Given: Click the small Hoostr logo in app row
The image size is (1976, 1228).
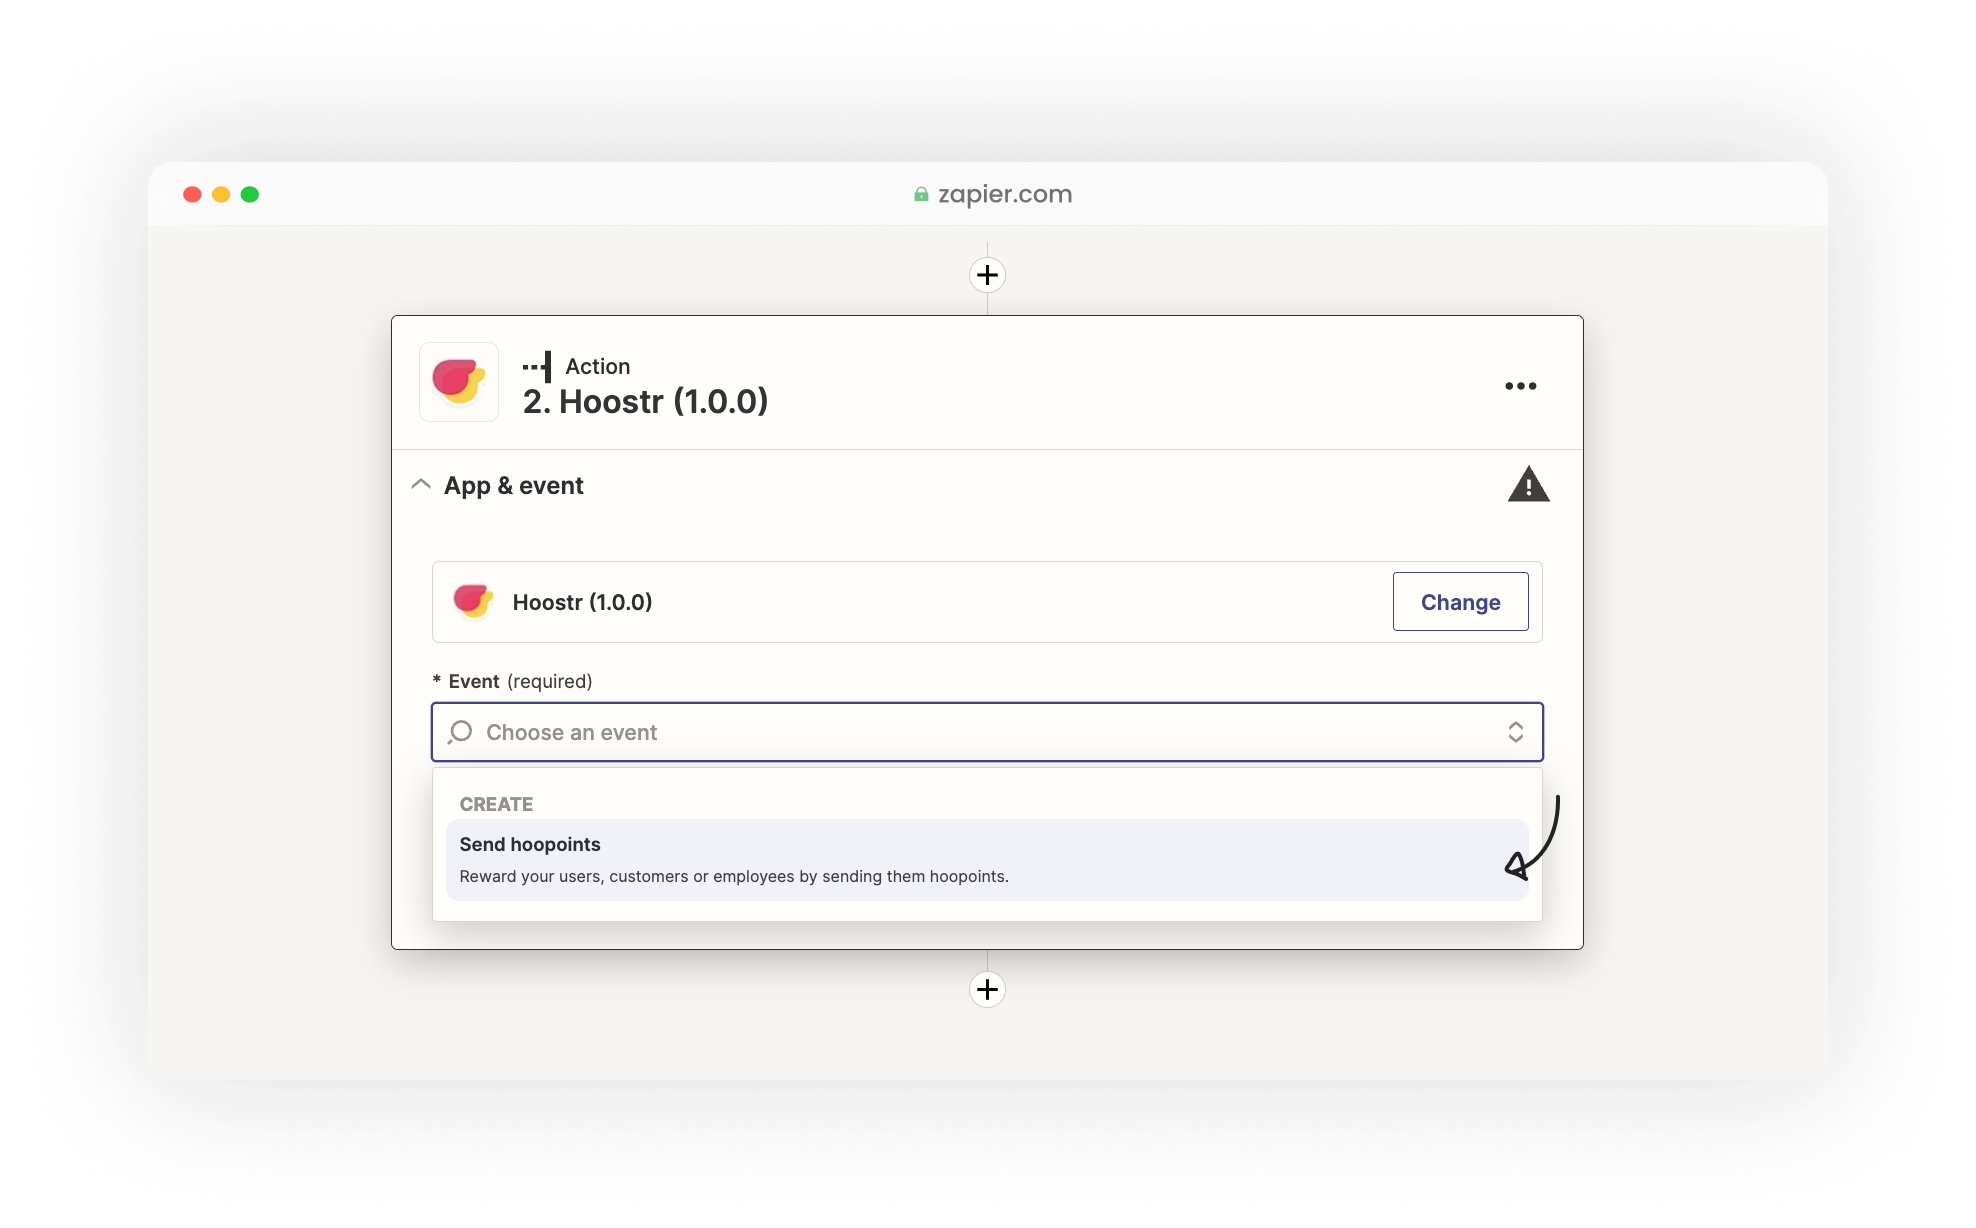Looking at the screenshot, I should [473, 602].
